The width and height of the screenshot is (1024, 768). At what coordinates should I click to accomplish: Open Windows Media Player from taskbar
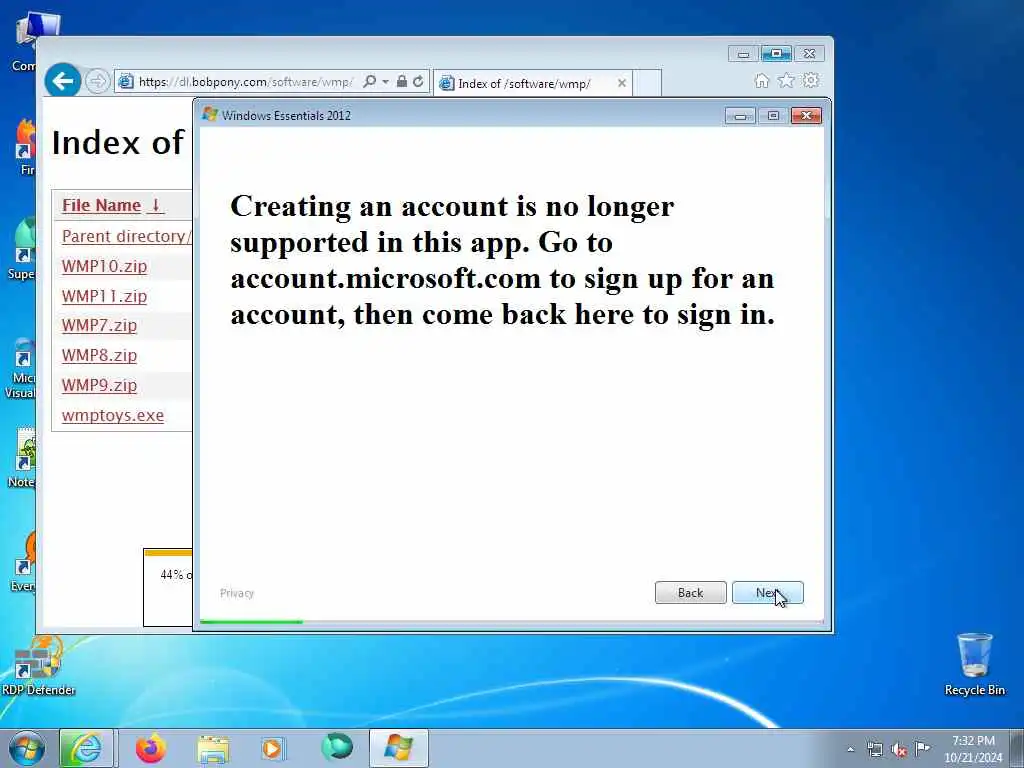click(x=273, y=748)
